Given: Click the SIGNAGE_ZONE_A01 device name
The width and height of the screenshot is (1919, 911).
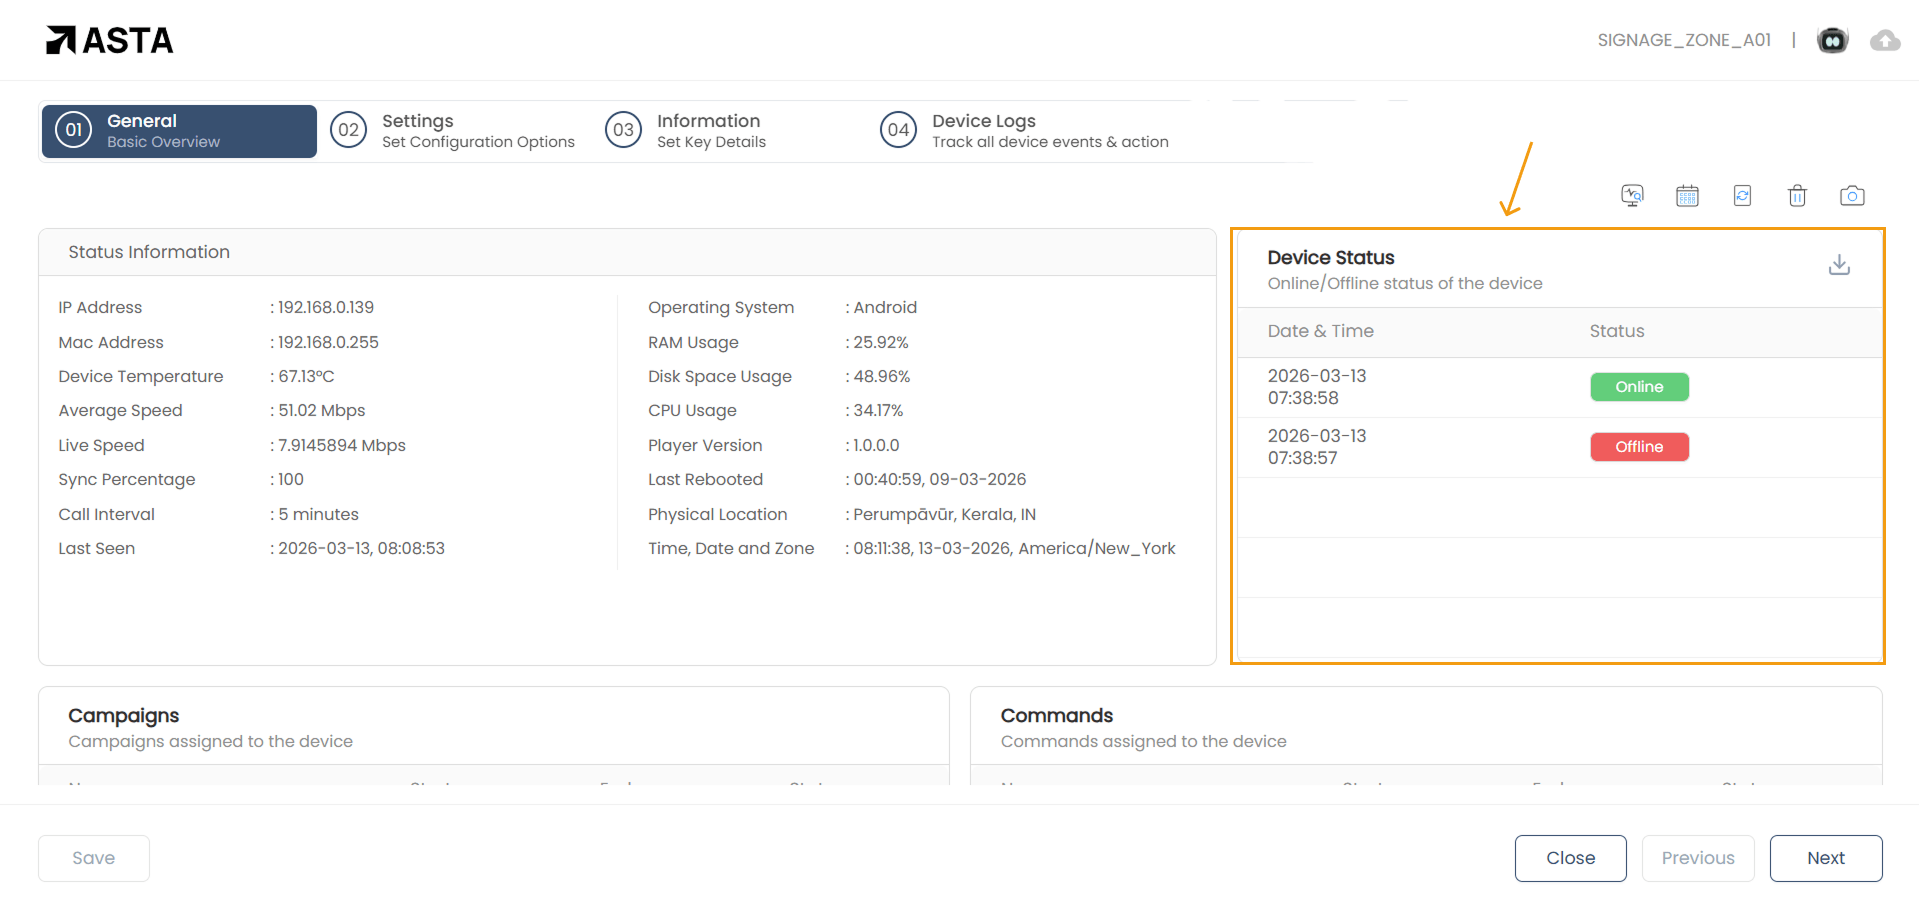Looking at the screenshot, I should [x=1684, y=40].
